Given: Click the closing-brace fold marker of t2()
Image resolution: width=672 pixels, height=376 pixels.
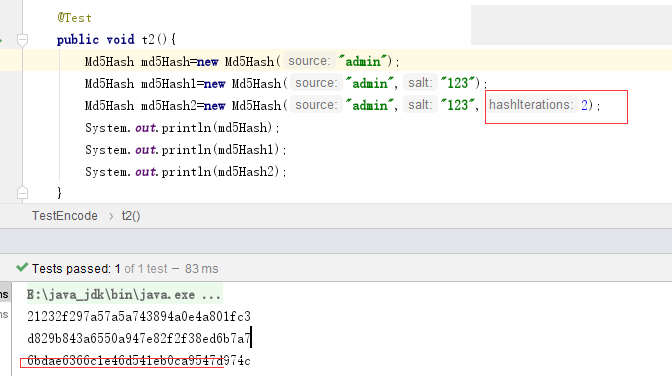Looking at the screenshot, I should pyautogui.click(x=22, y=193).
